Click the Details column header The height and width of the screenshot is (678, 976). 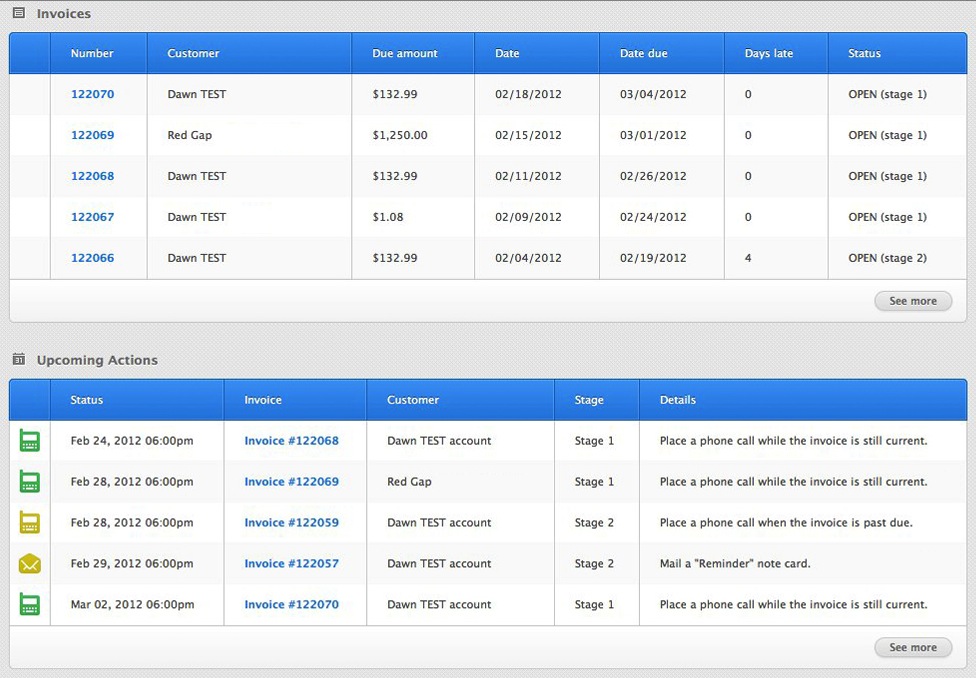point(677,400)
